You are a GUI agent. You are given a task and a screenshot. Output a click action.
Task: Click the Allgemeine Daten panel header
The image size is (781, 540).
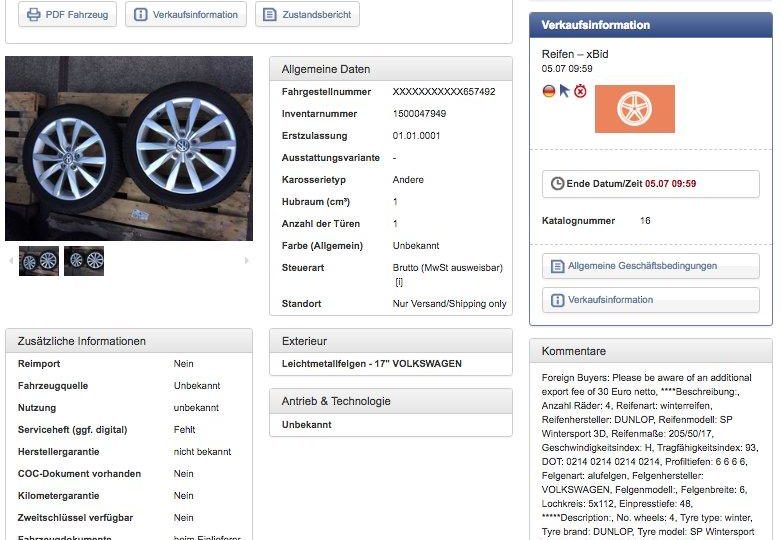(x=391, y=69)
